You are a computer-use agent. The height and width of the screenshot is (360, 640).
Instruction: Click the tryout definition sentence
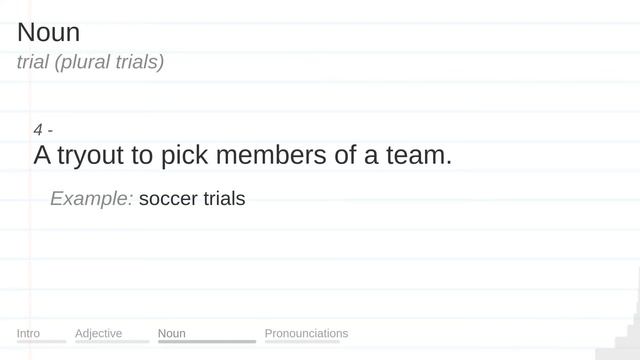[x=242, y=156]
